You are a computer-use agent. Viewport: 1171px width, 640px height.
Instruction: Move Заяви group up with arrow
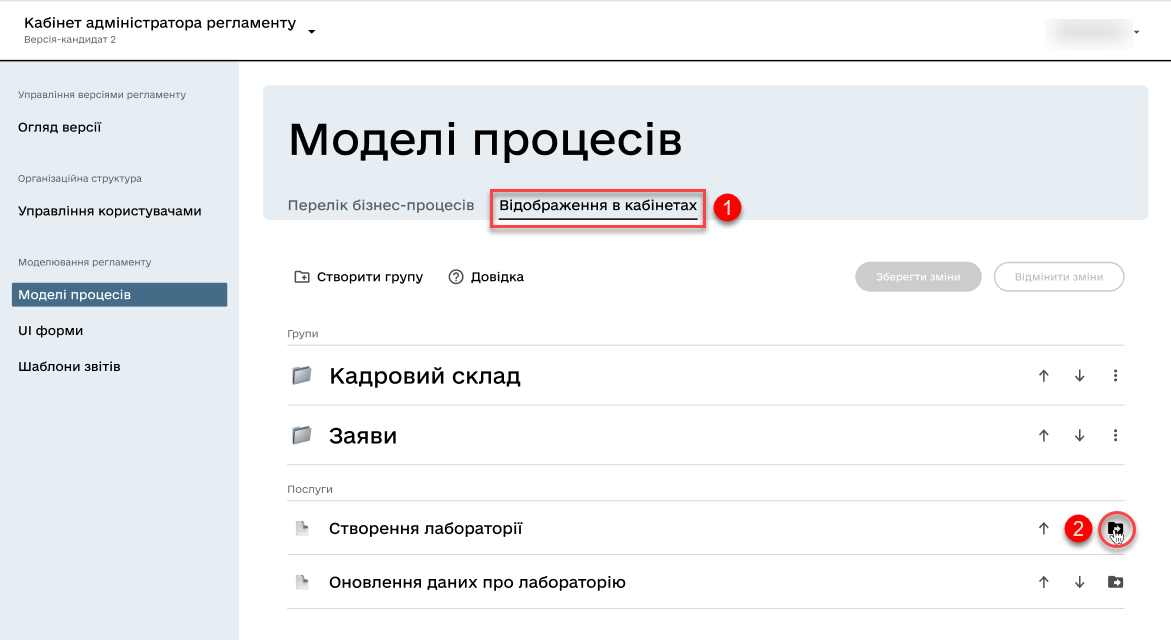pos(1043,436)
